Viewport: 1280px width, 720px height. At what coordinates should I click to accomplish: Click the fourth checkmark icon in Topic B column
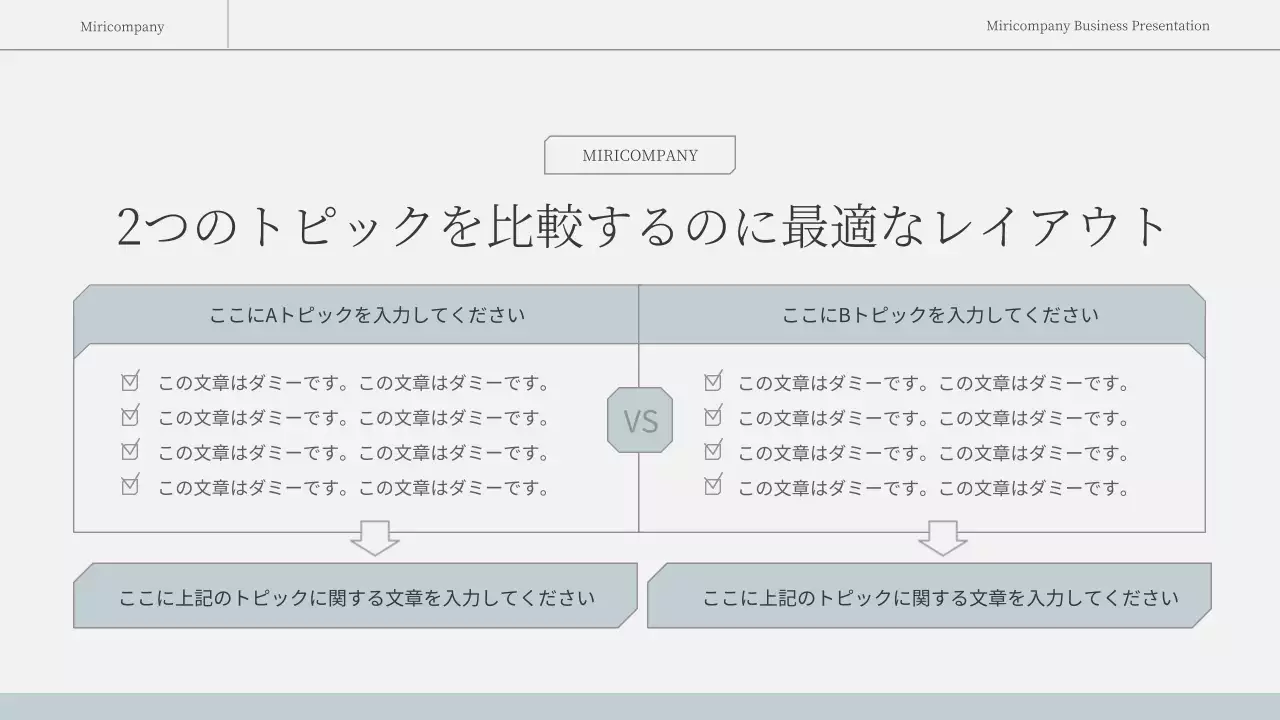coord(712,486)
